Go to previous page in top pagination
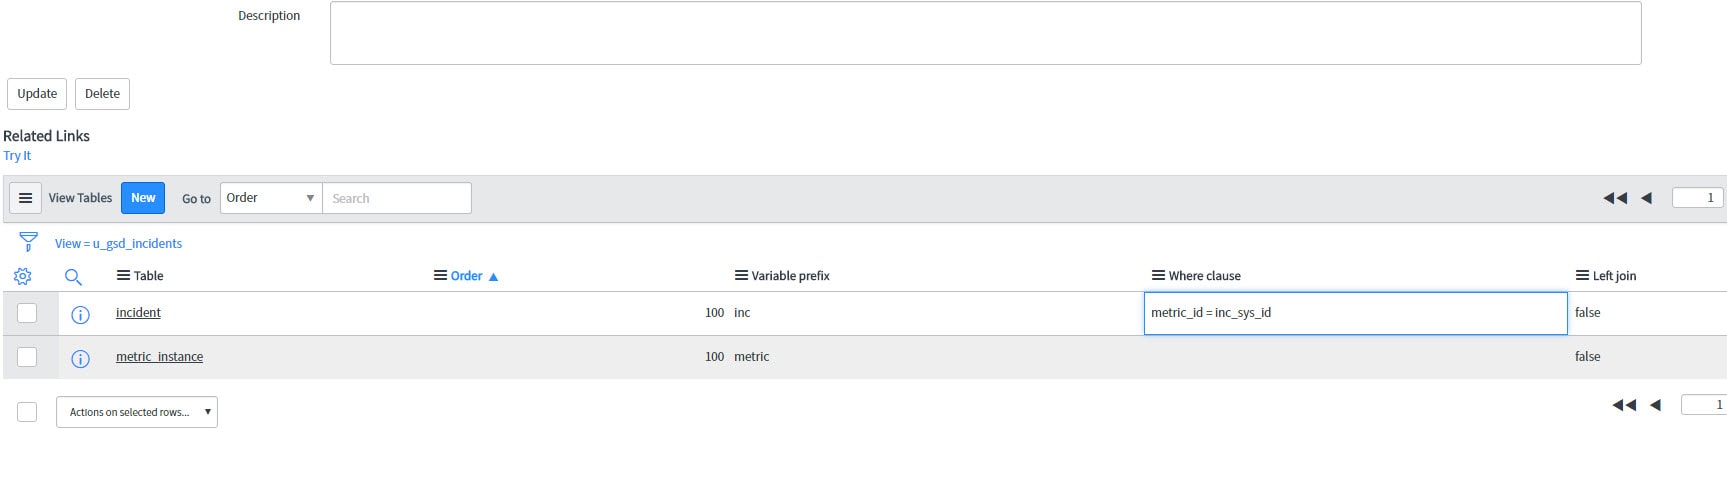 click(1646, 198)
